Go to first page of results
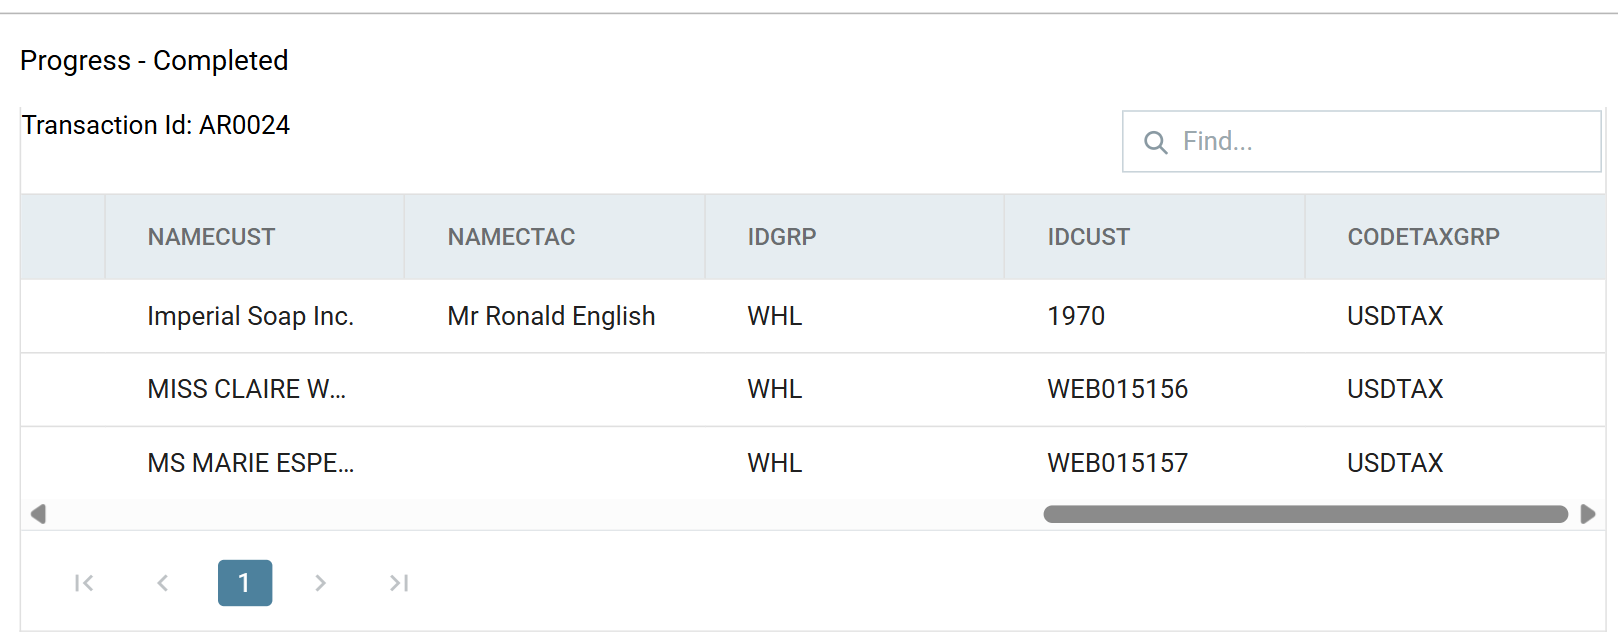1618x642 pixels. pos(84,583)
